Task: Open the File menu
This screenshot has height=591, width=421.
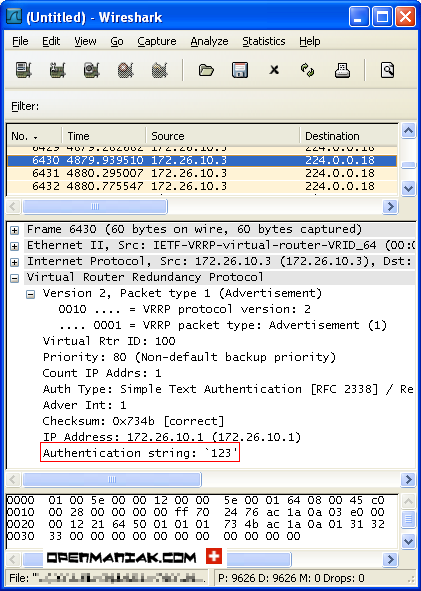Action: [x=20, y=41]
